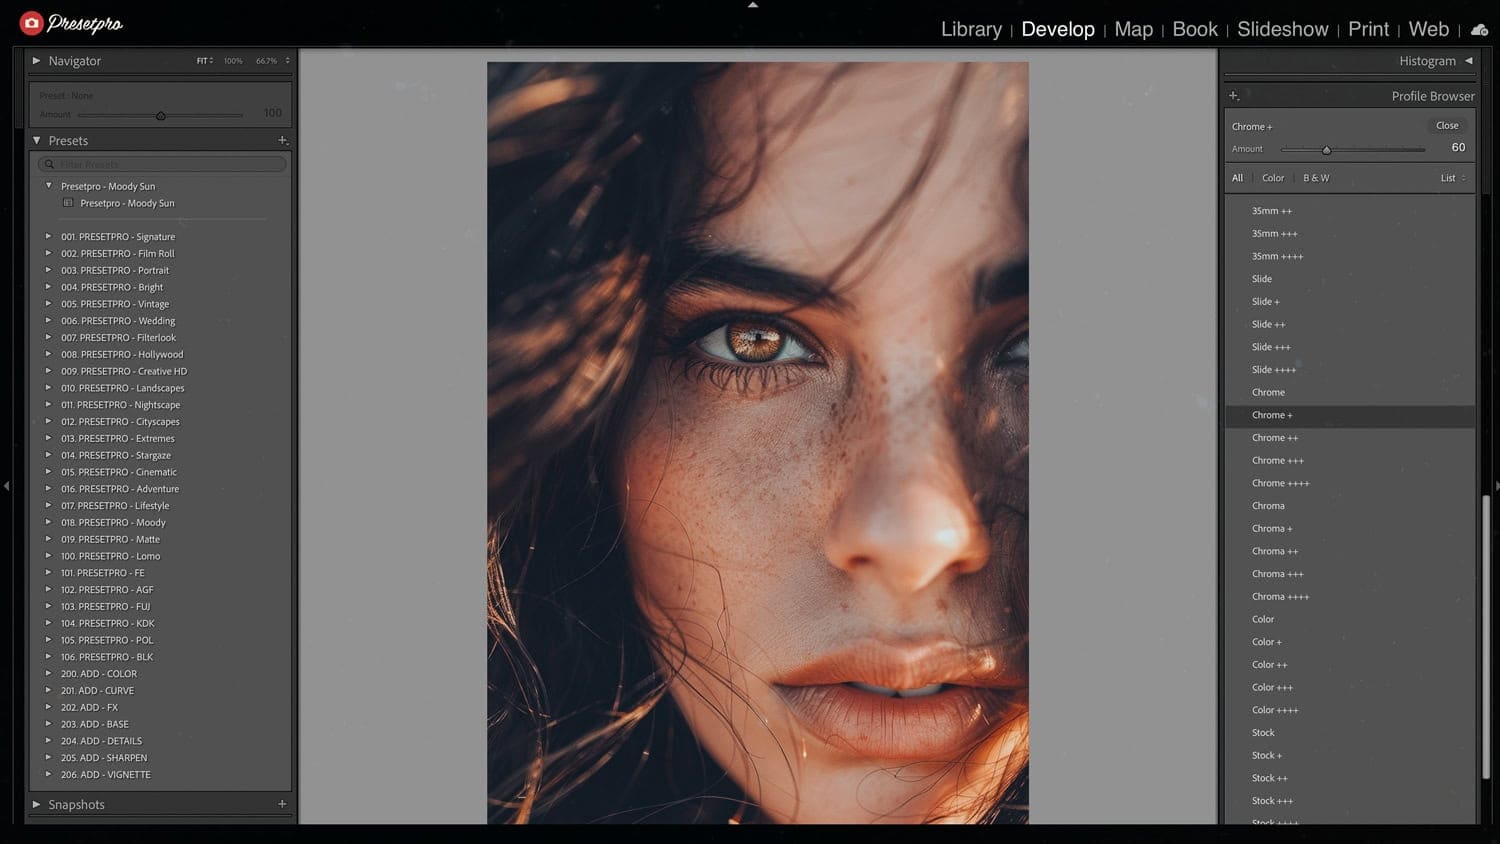Screen dimensions: 1500x844
Task: Open the Slideshow module
Action: click(1282, 30)
